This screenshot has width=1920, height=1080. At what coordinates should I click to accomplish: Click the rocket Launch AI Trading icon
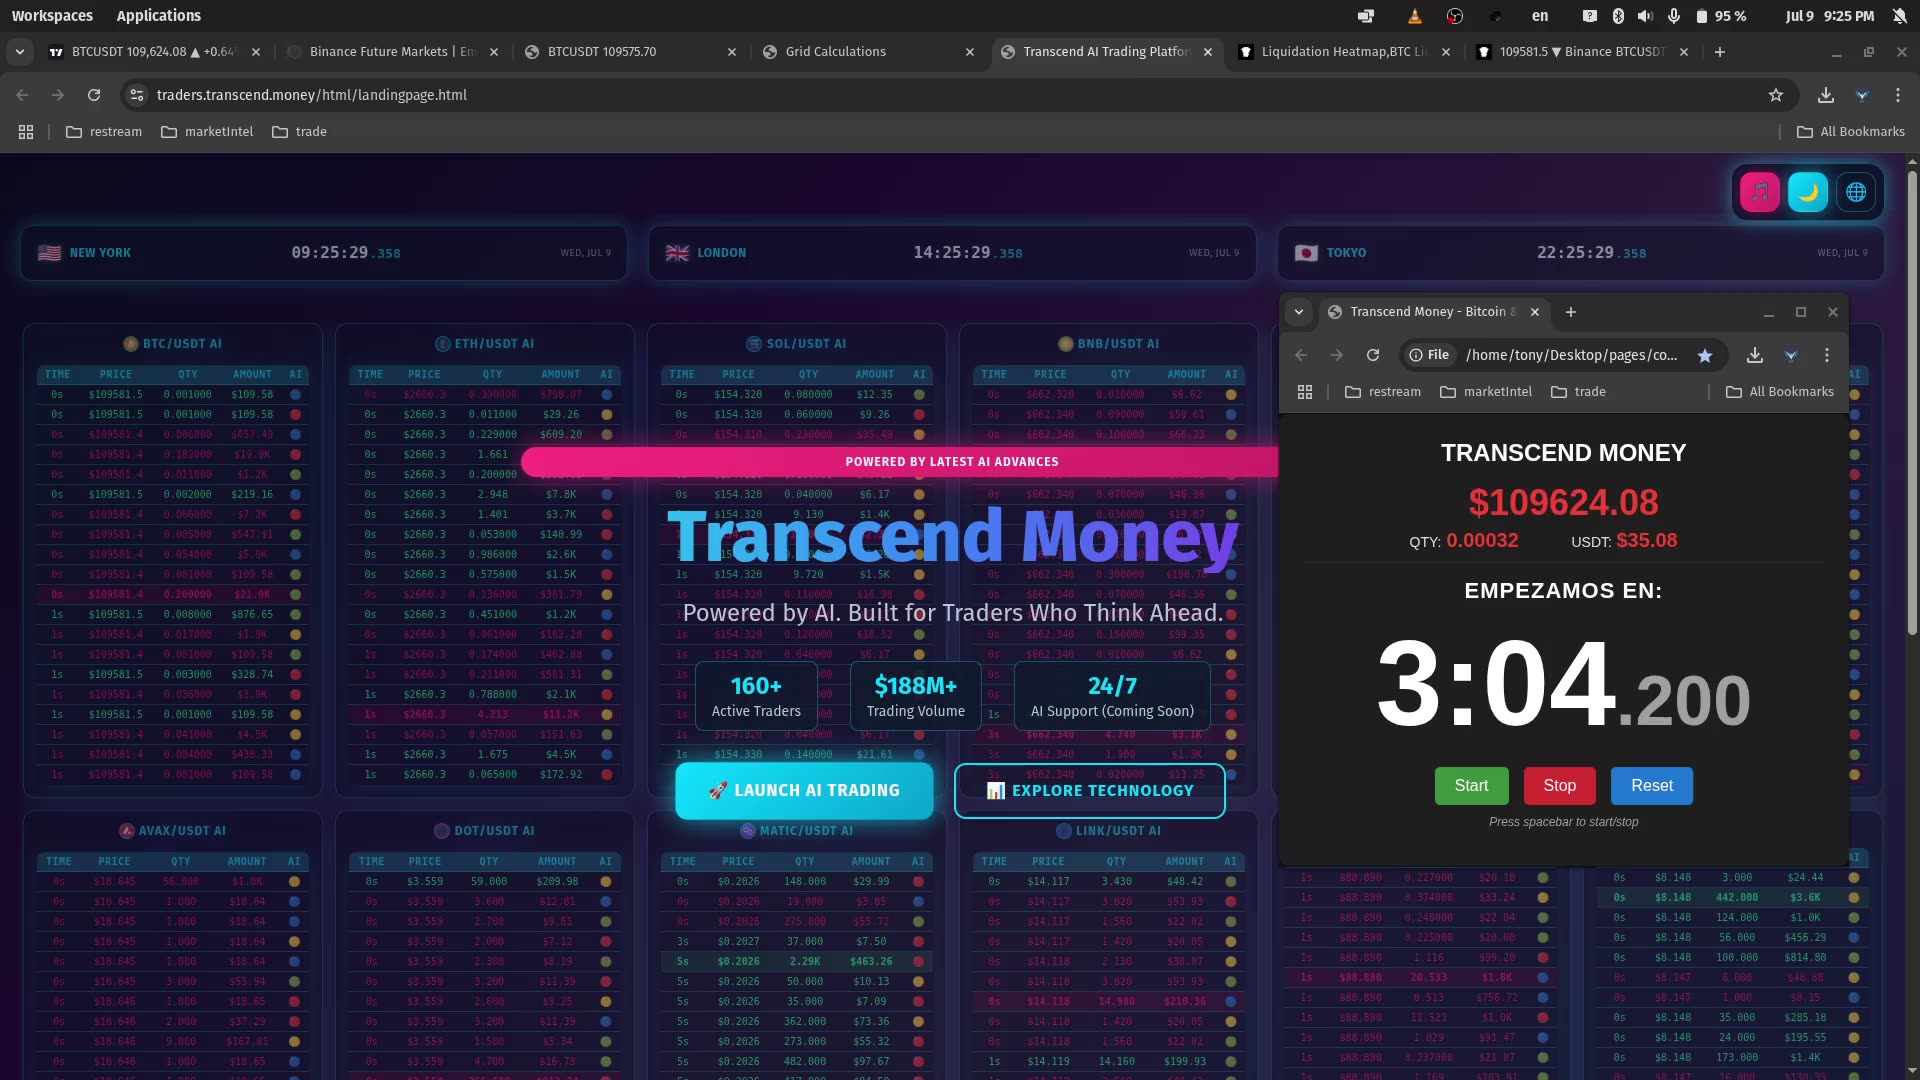(x=717, y=789)
